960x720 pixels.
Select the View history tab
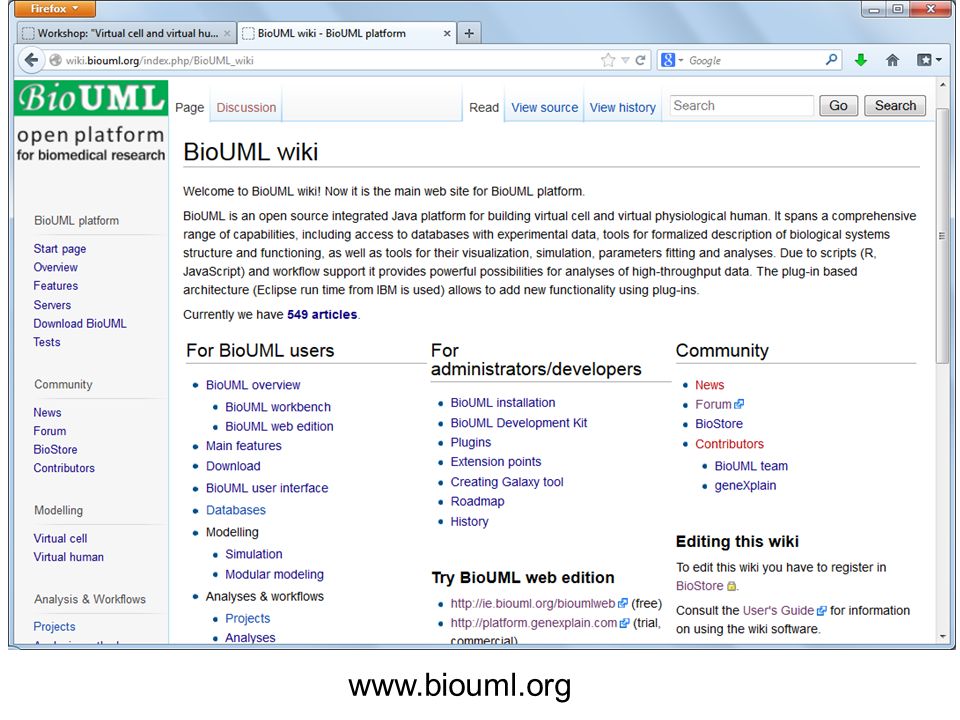pos(623,108)
